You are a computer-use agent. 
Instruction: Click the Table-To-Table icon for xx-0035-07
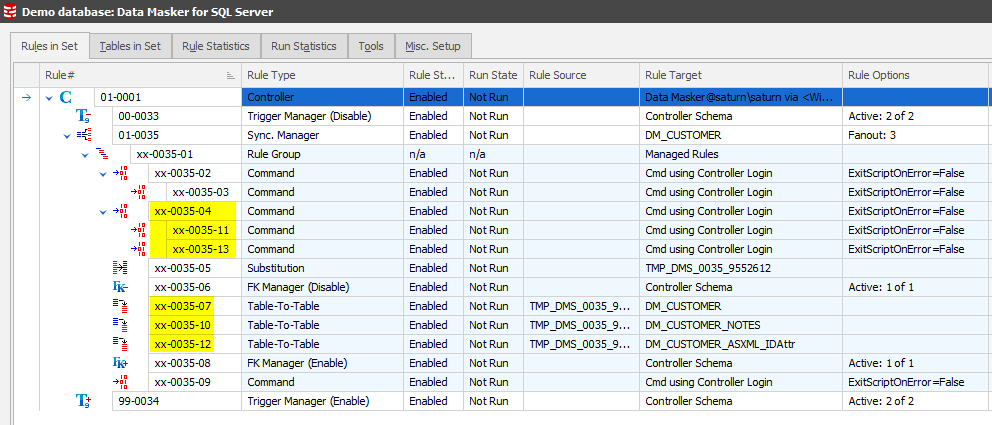click(x=121, y=306)
